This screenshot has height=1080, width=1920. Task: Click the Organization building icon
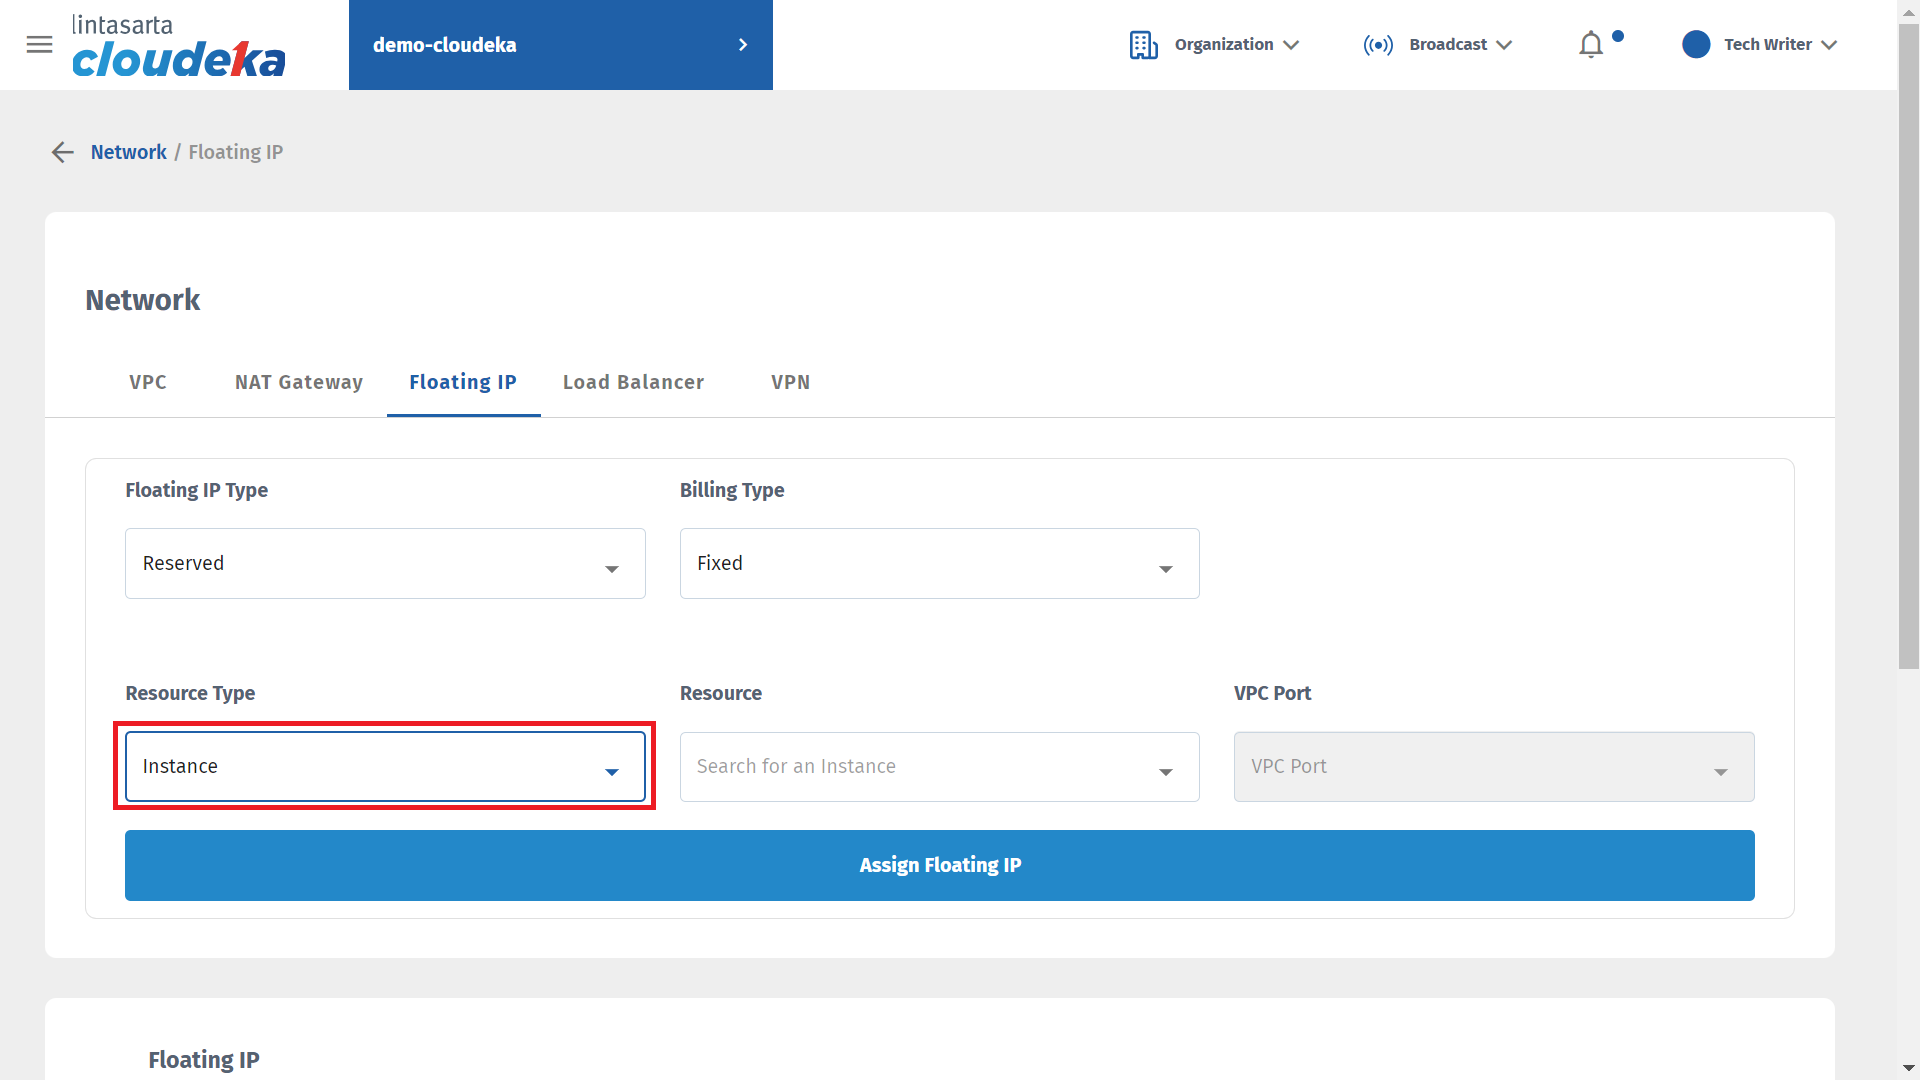click(1143, 45)
